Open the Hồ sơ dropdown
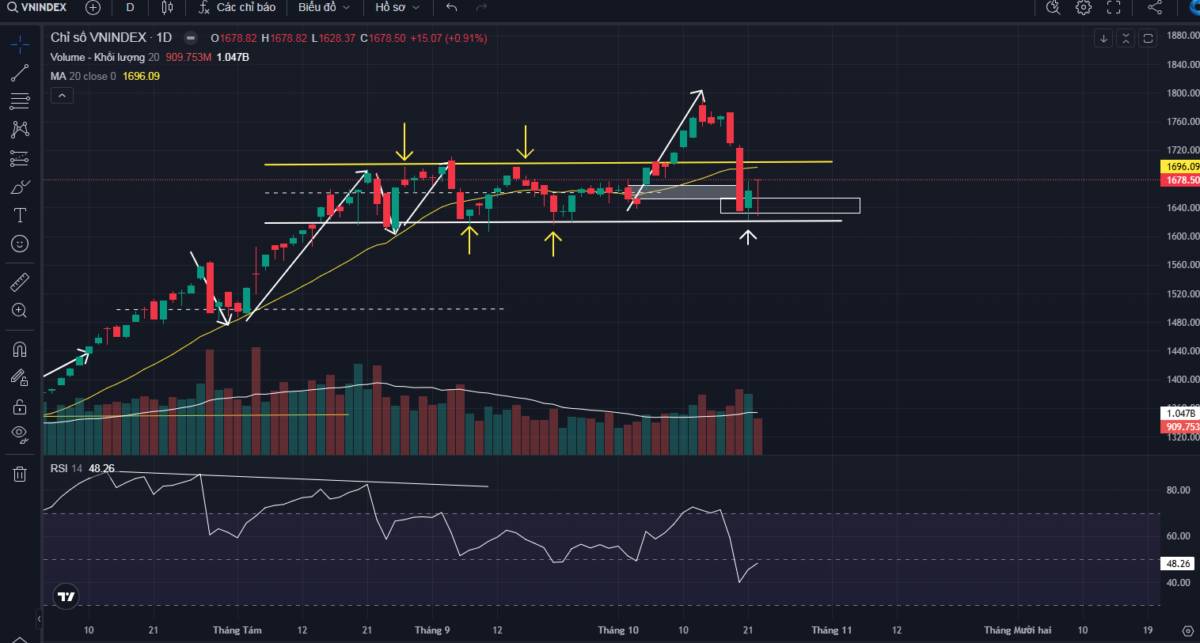The height and width of the screenshot is (643, 1200). [394, 8]
